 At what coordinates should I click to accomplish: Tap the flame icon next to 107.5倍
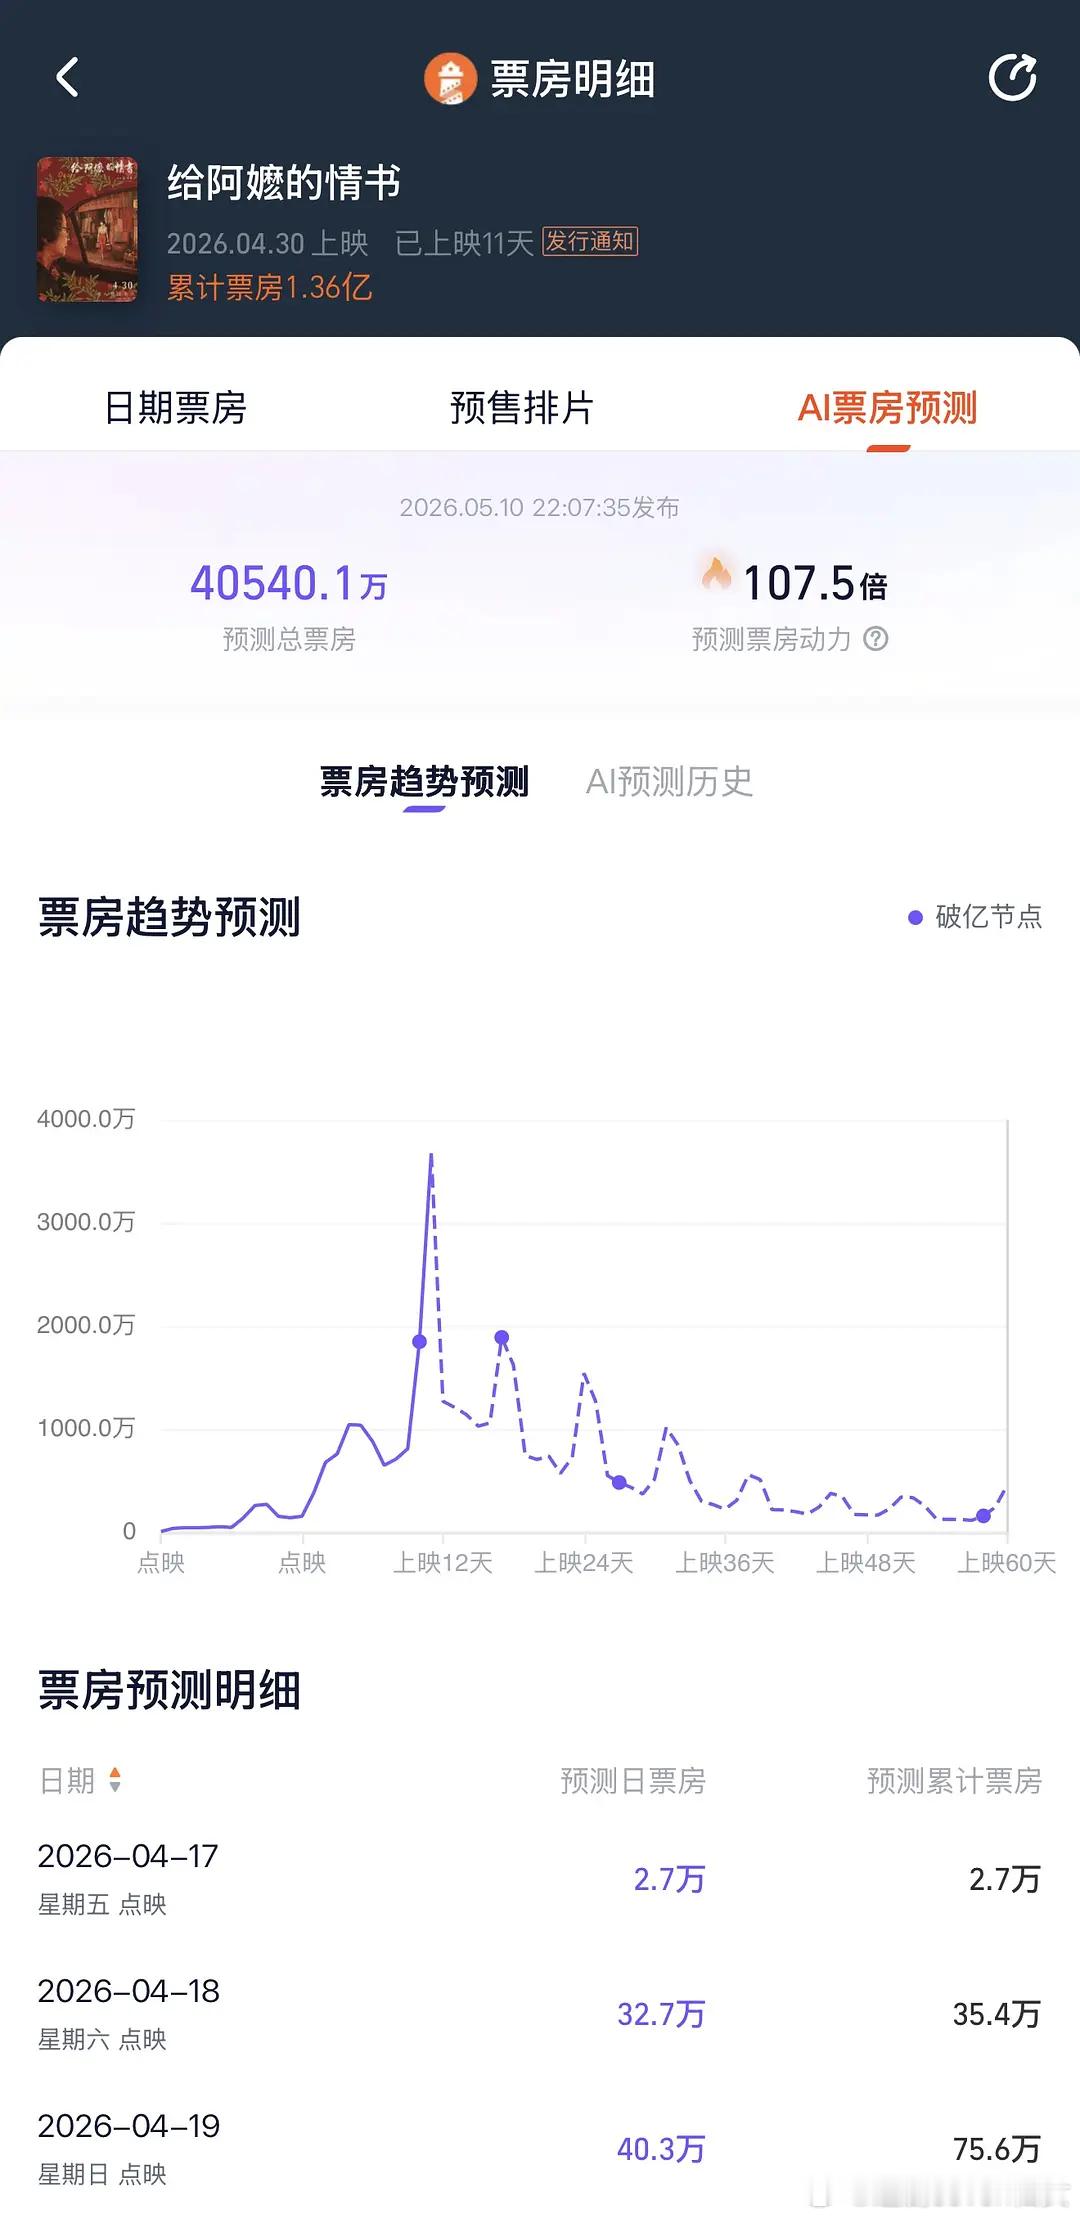[x=716, y=574]
